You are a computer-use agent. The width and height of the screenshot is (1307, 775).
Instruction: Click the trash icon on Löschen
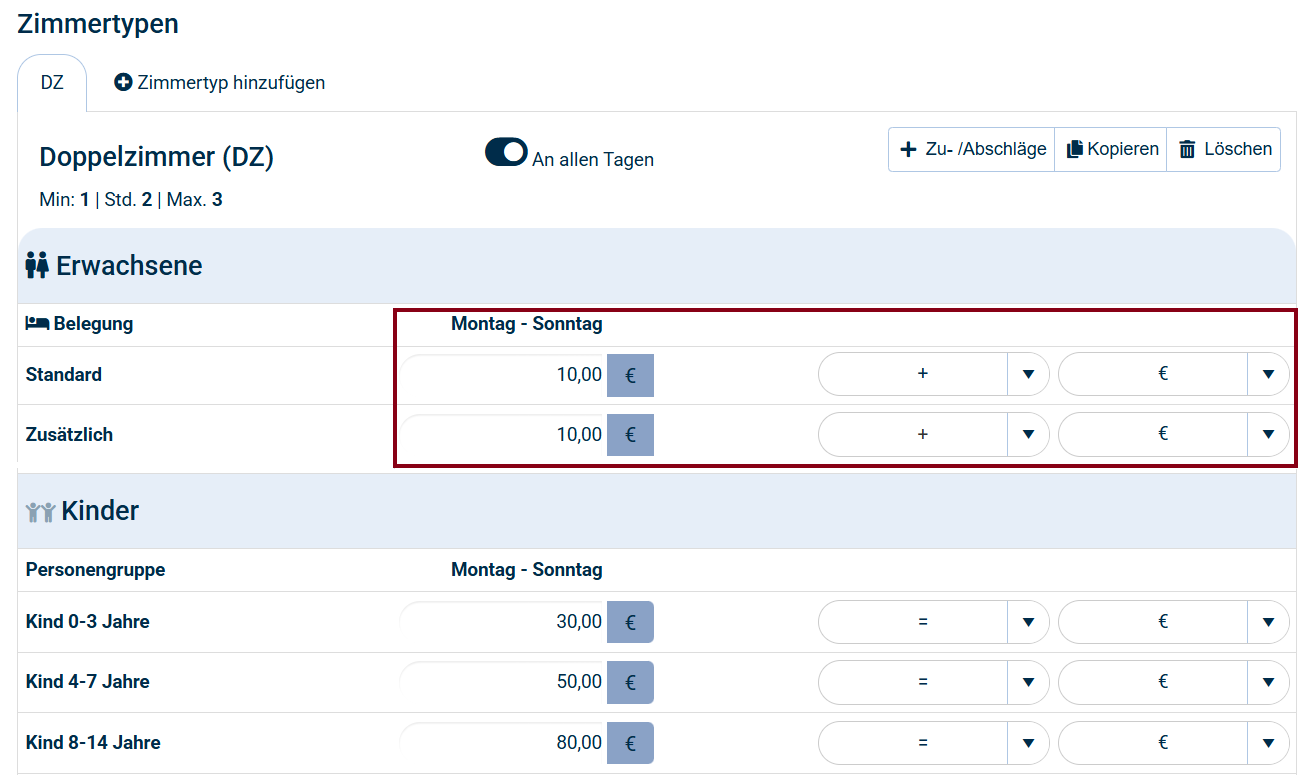[x=1187, y=150]
